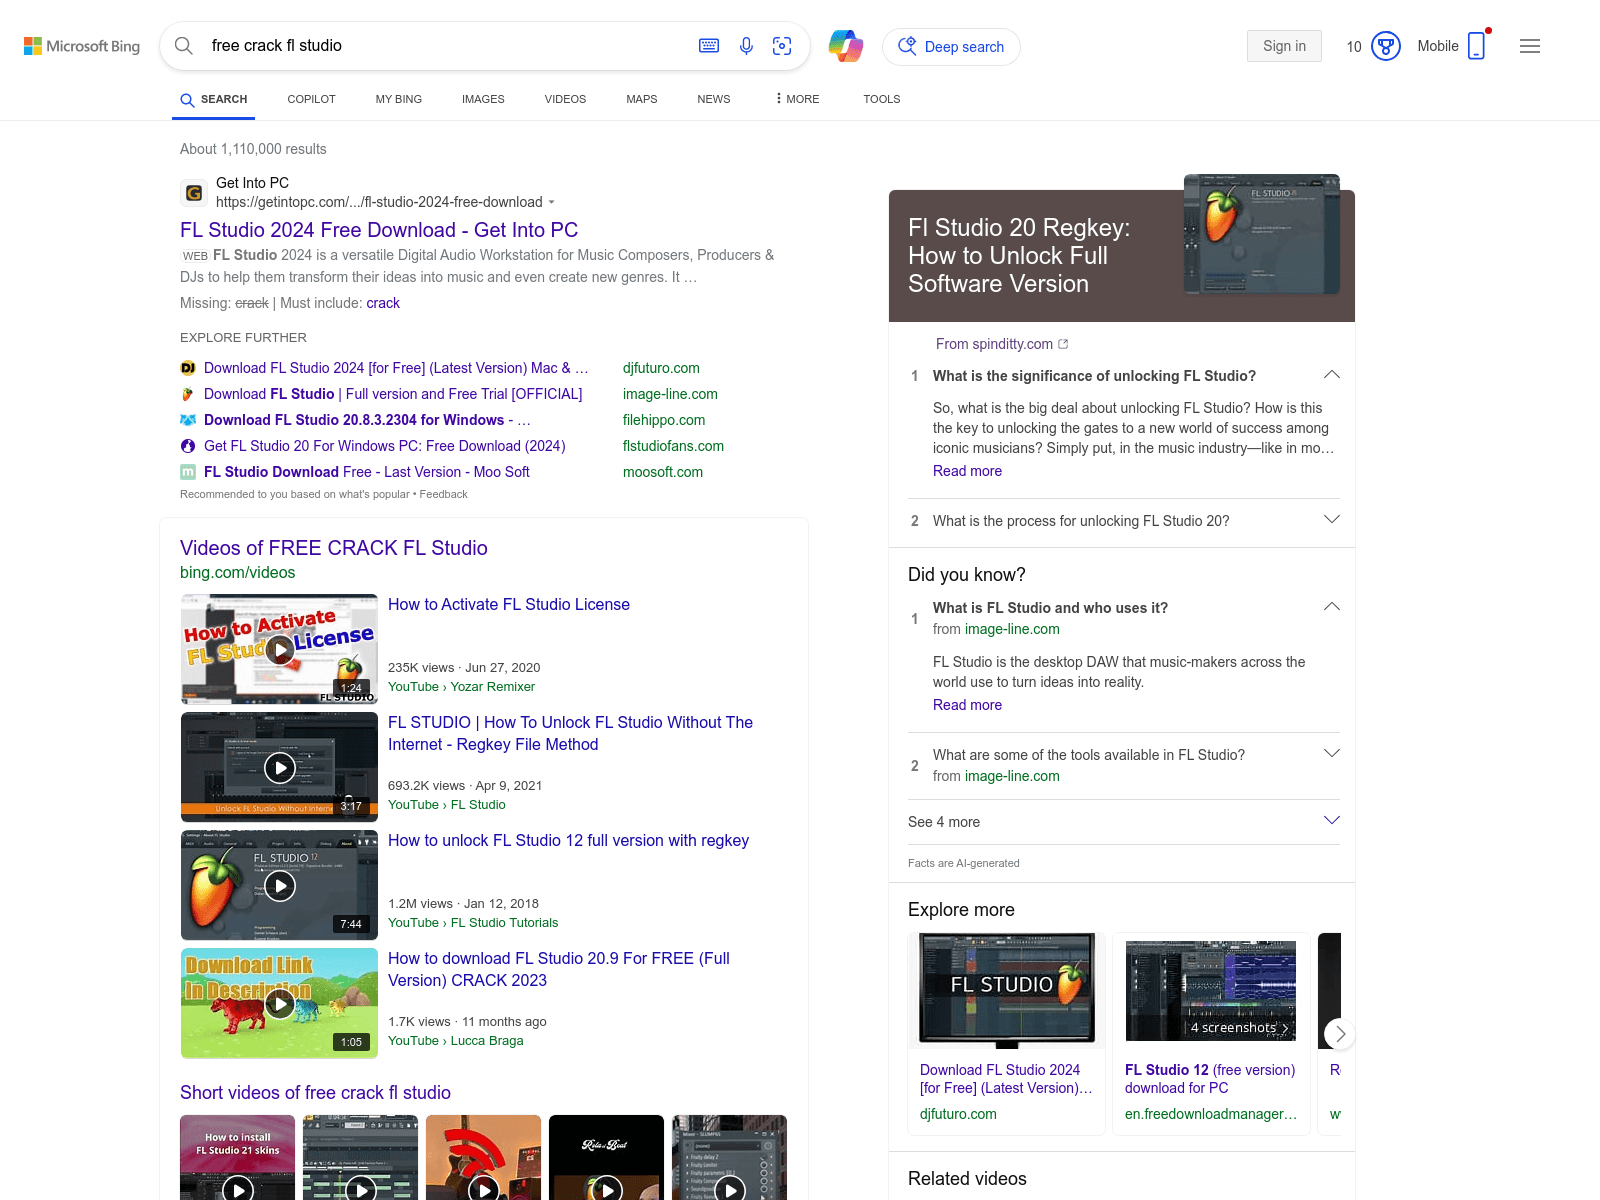Play the FL Studio 12 regkey video thumbnail
This screenshot has width=1600, height=1200.
point(280,886)
